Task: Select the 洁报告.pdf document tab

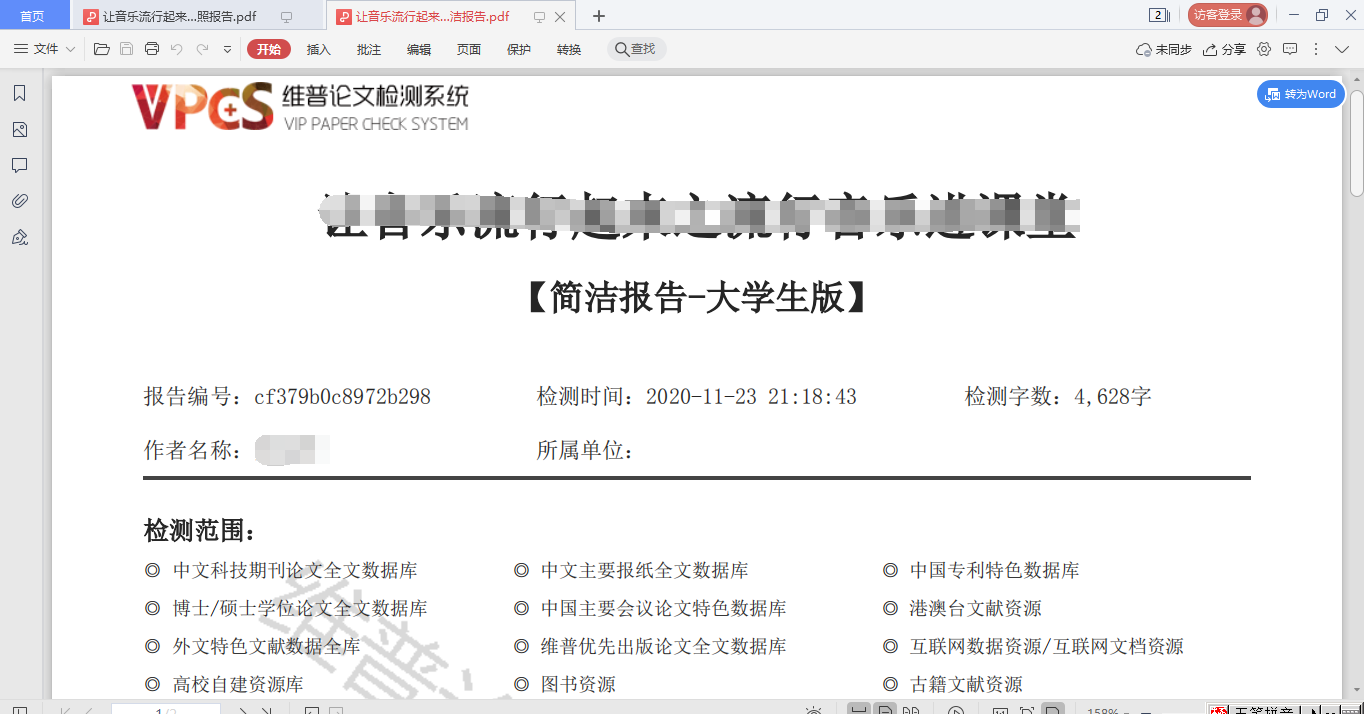Action: point(432,17)
